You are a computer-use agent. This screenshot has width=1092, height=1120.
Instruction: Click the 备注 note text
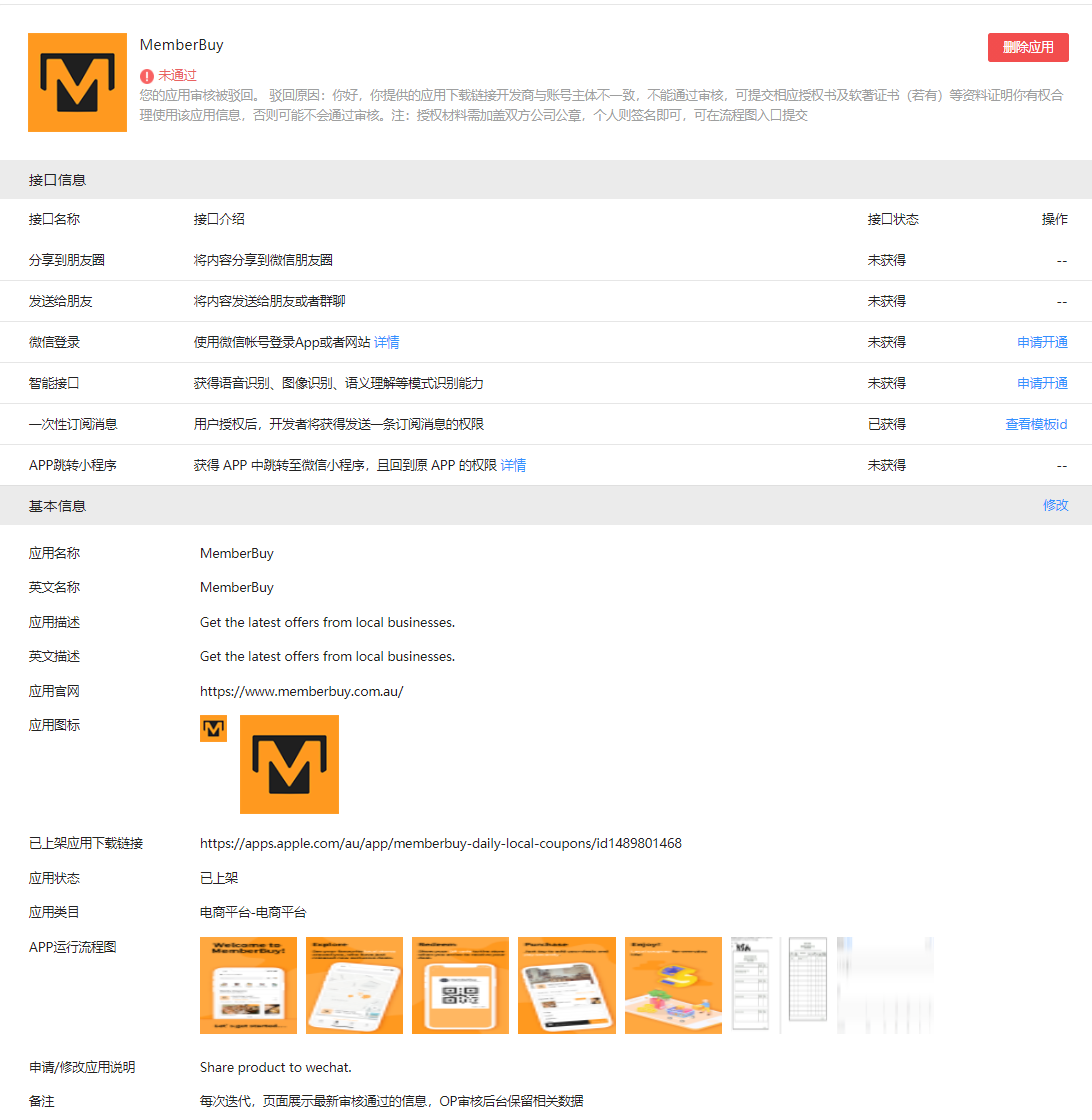pyautogui.click(x=391, y=1101)
